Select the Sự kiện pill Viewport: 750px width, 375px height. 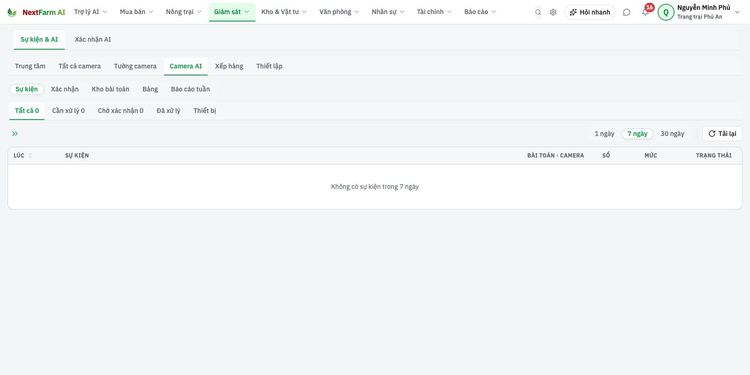(27, 89)
